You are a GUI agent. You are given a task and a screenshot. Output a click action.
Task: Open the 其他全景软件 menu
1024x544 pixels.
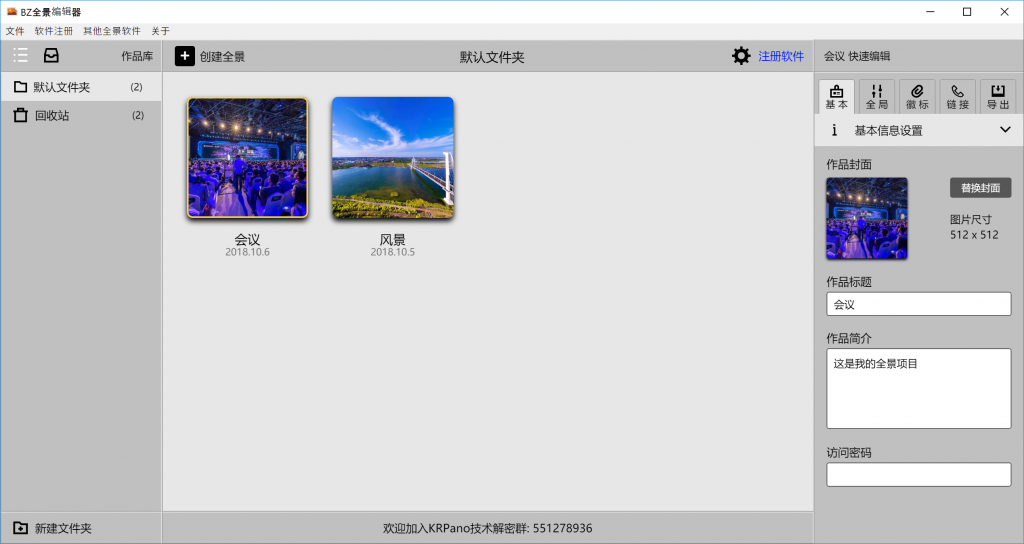pos(112,31)
